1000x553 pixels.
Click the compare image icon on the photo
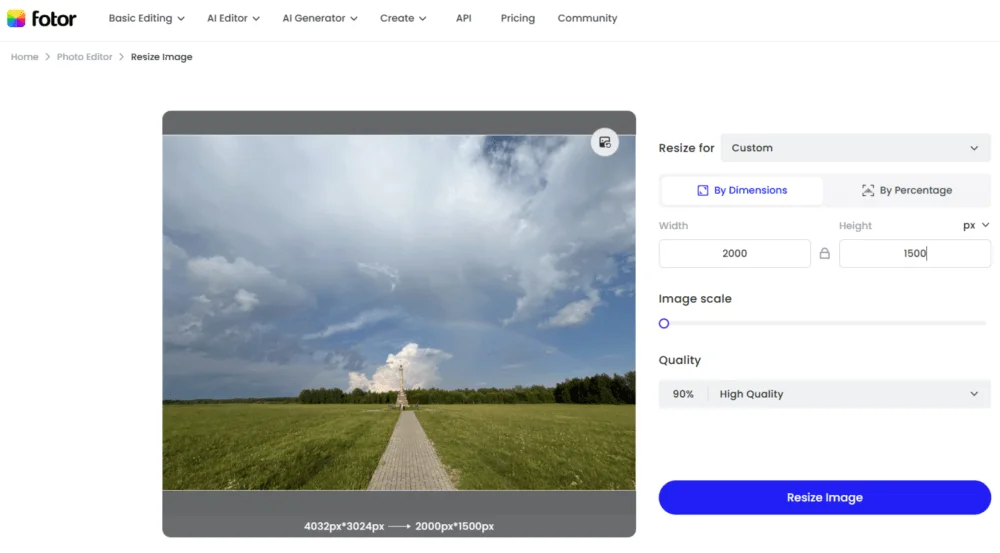604,142
